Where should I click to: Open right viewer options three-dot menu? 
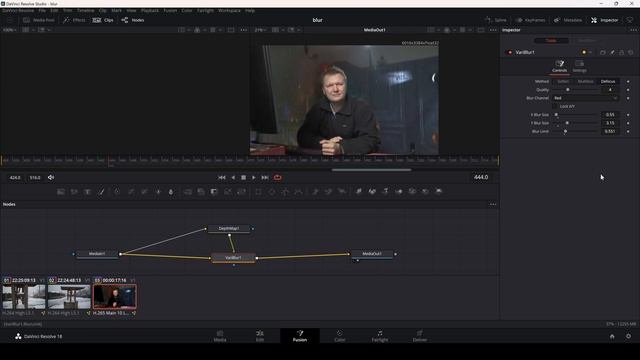493,30
